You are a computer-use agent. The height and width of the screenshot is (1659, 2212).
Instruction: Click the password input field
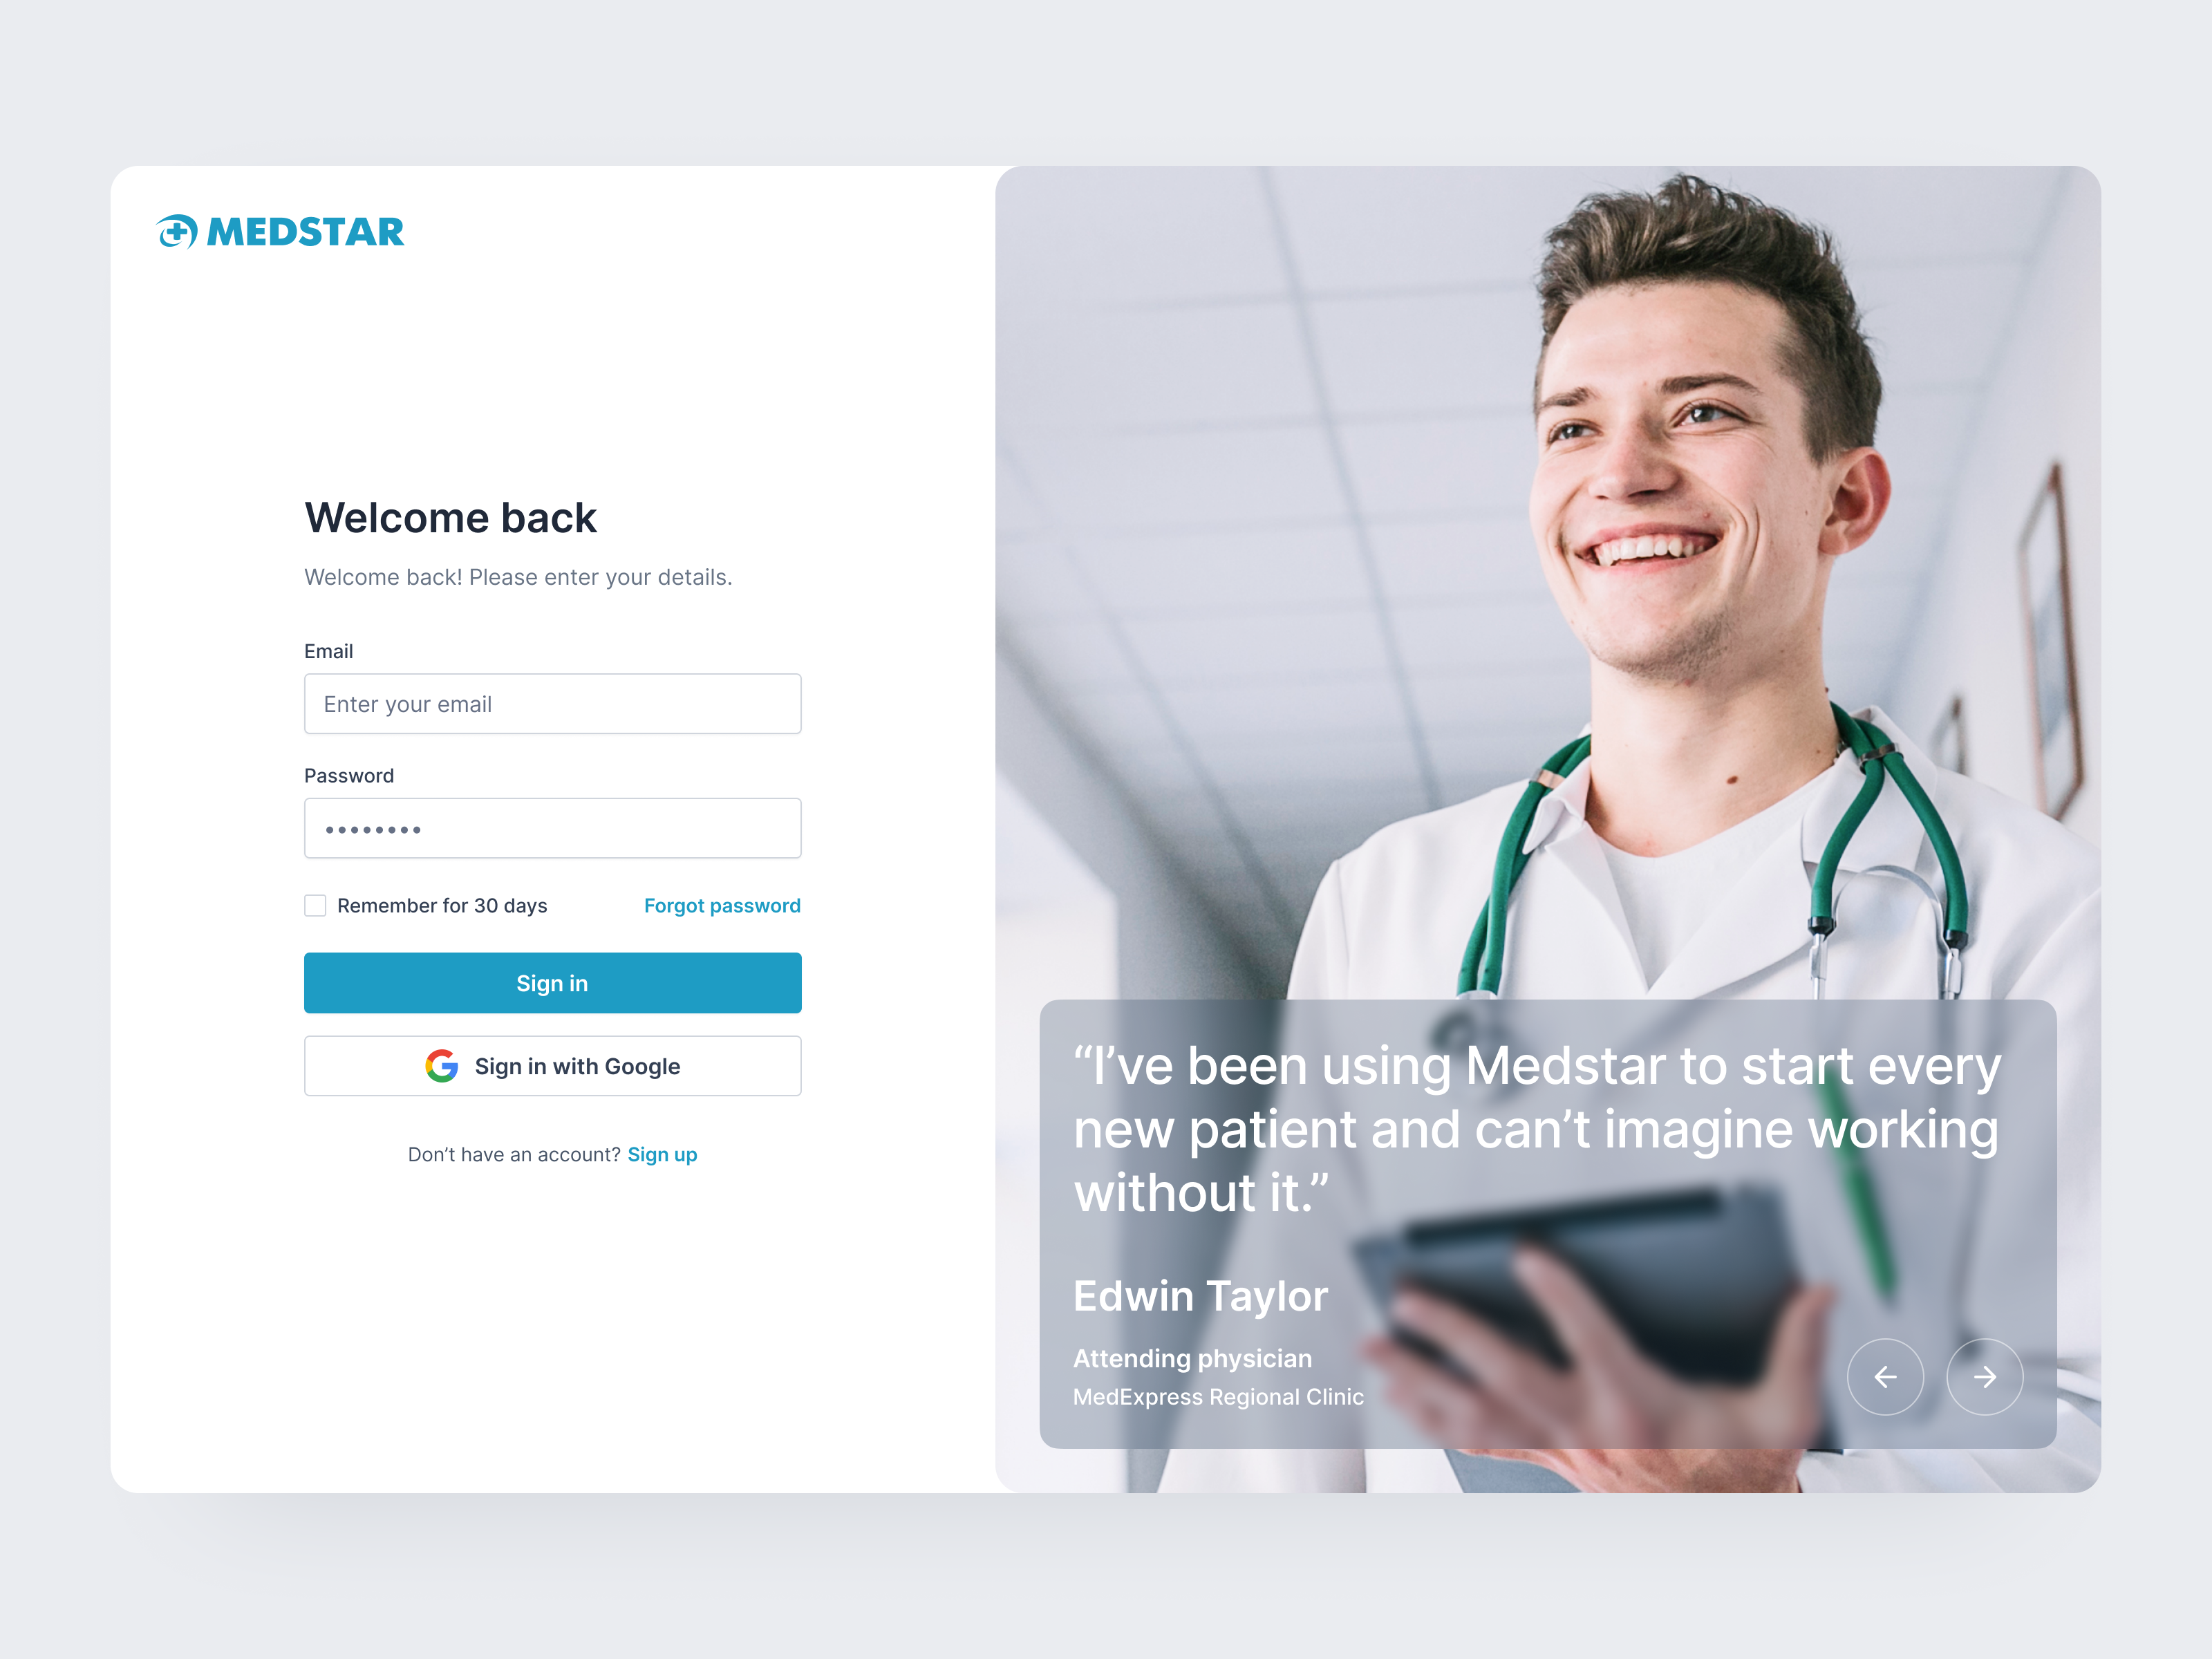(x=552, y=829)
